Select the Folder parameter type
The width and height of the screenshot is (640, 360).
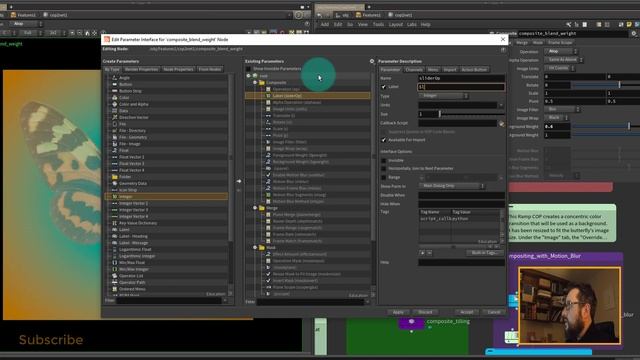coord(125,177)
